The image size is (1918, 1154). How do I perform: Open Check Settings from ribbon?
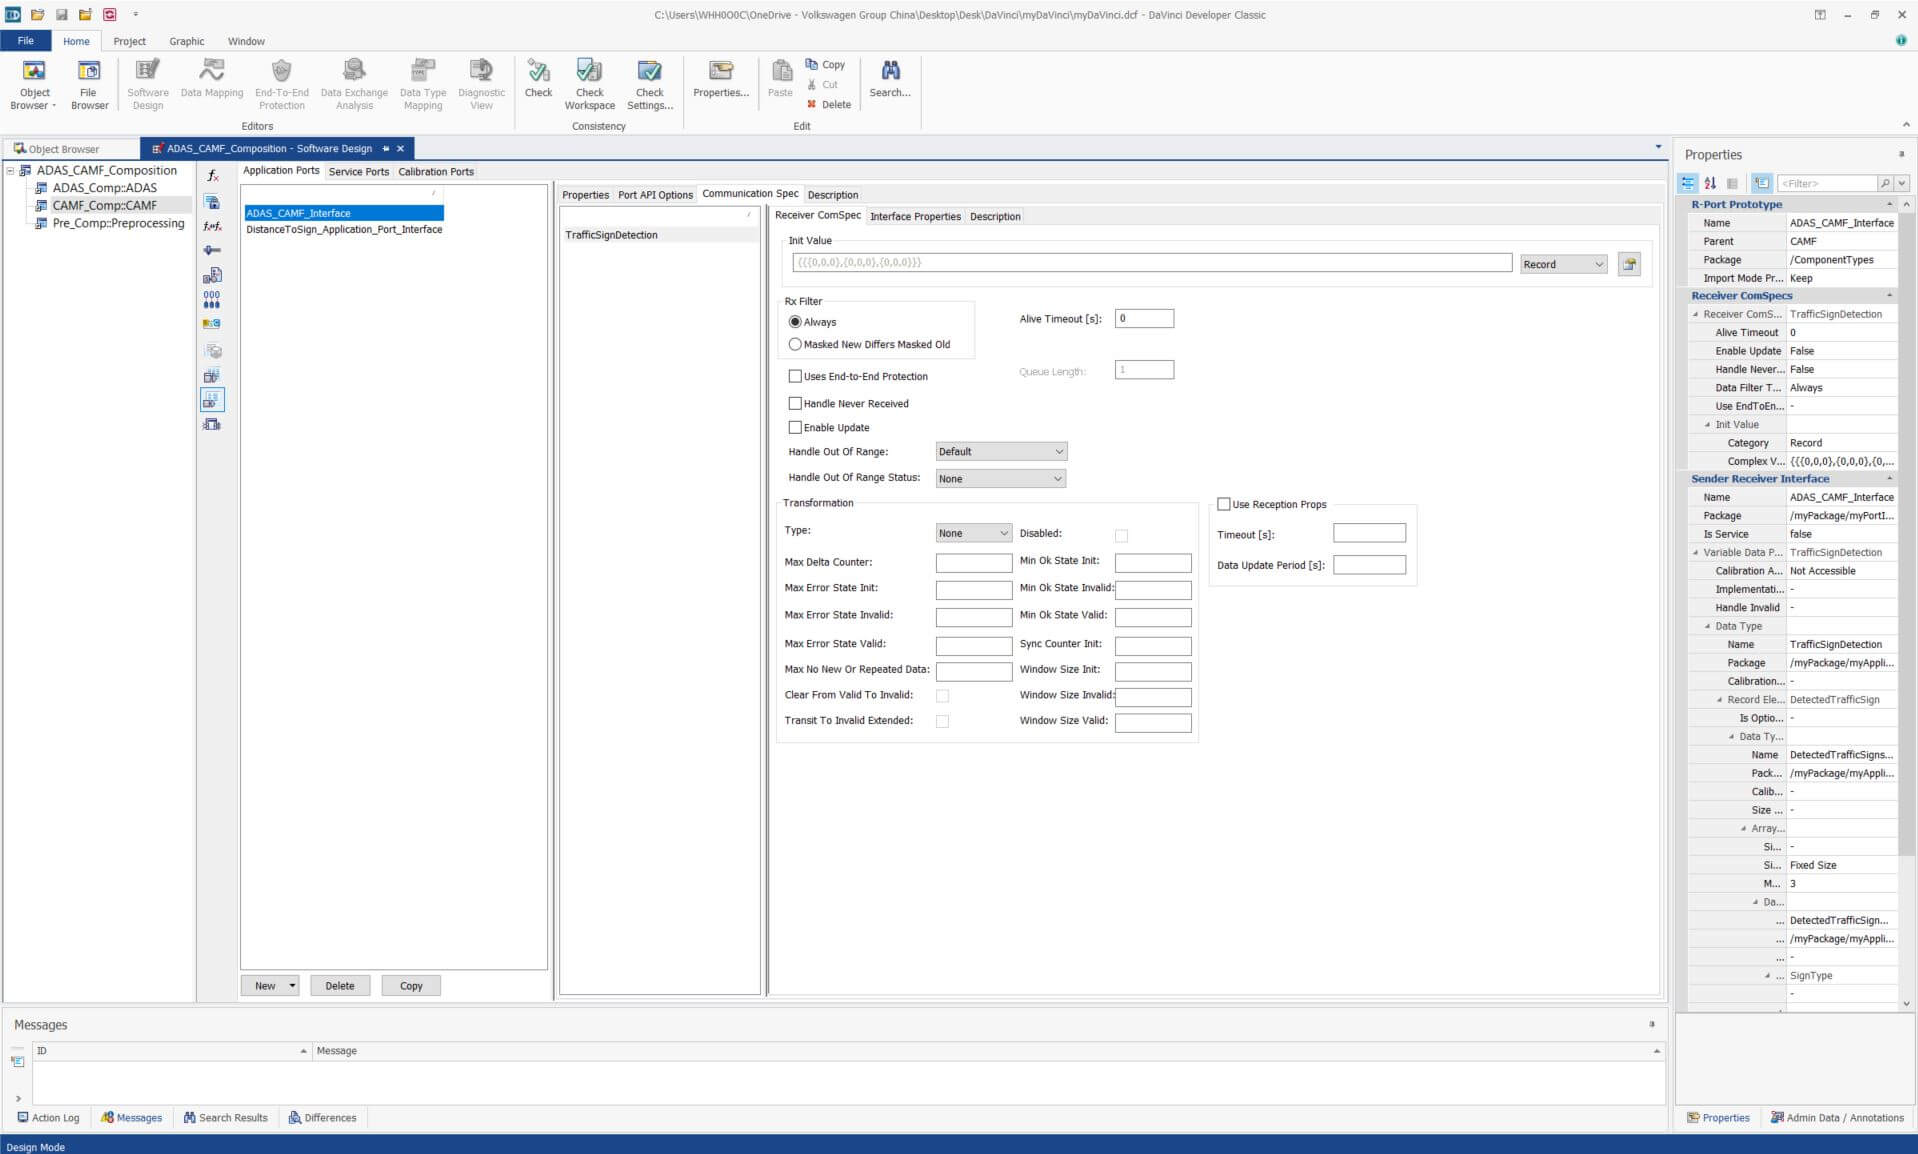pyautogui.click(x=649, y=72)
